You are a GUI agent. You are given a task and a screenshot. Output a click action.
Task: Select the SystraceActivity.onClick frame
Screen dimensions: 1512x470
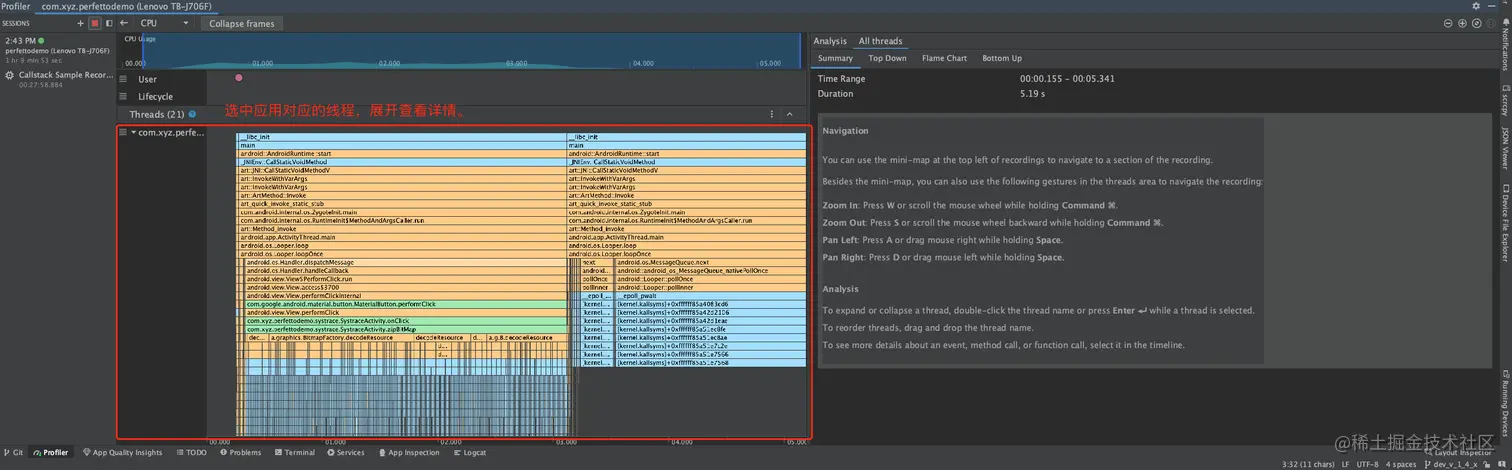407,321
